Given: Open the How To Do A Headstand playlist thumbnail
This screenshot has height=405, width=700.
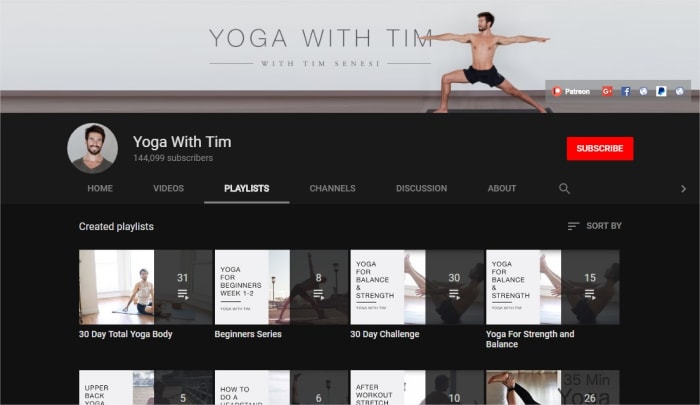Looking at the screenshot, I should point(281,387).
